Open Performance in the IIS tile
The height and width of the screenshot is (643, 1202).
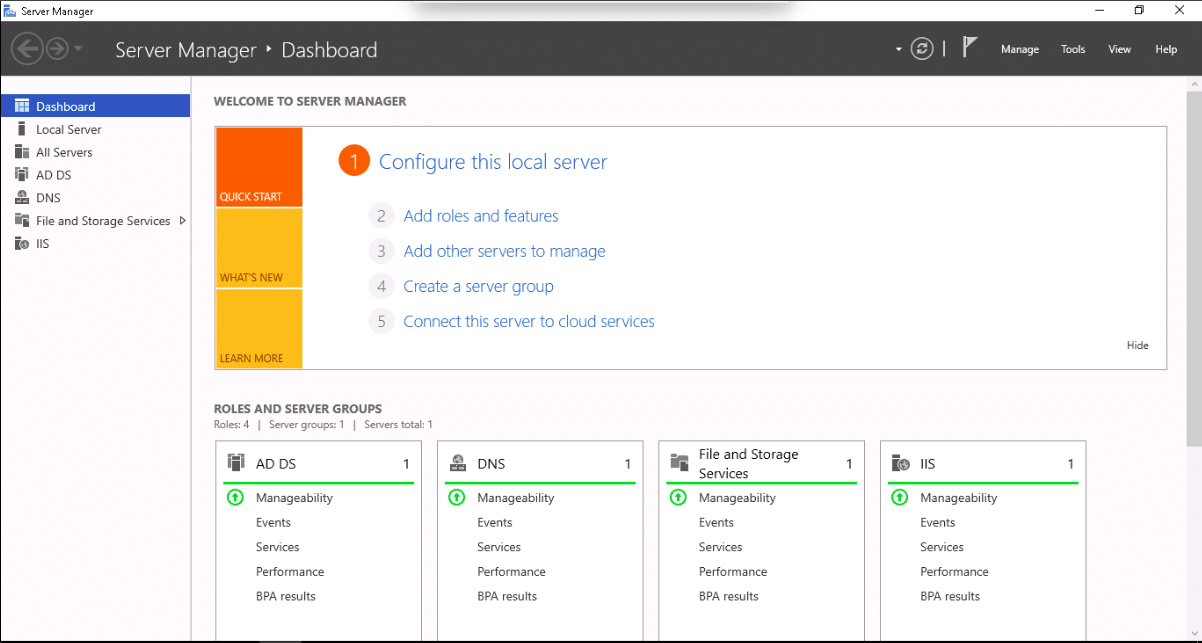954,572
